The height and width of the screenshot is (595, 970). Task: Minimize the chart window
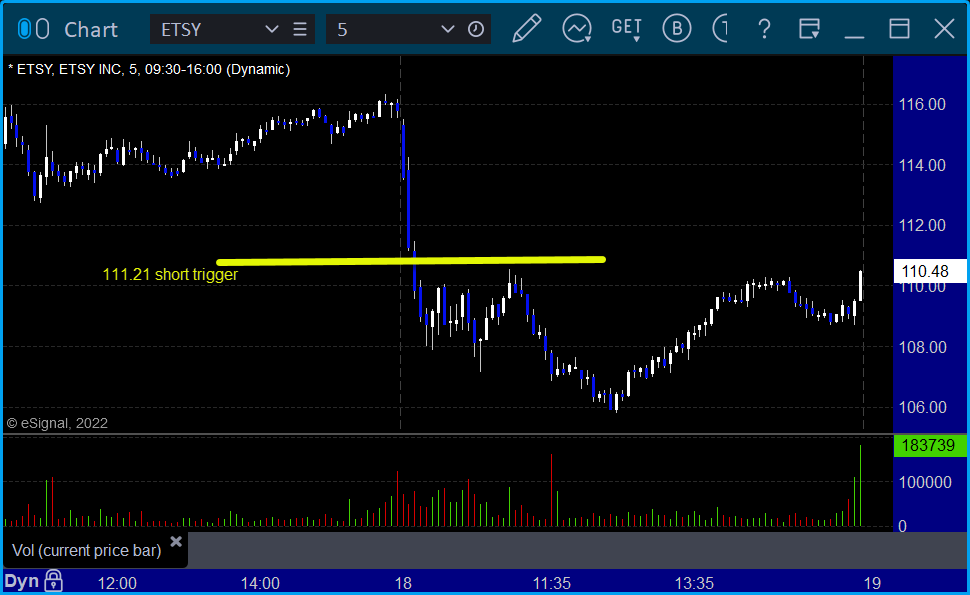pyautogui.click(x=854, y=36)
